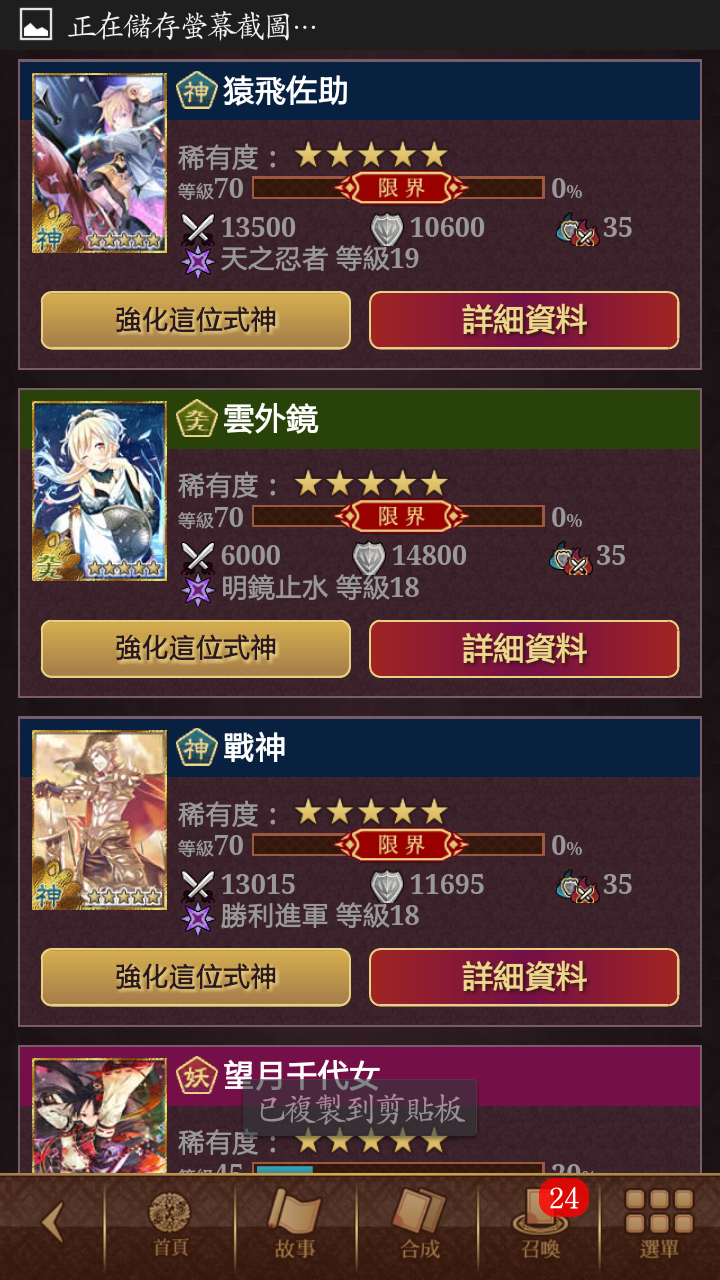Tap the 天之忍者 skill star icon
Image resolution: width=720 pixels, height=1280 pixels.
[x=198, y=261]
